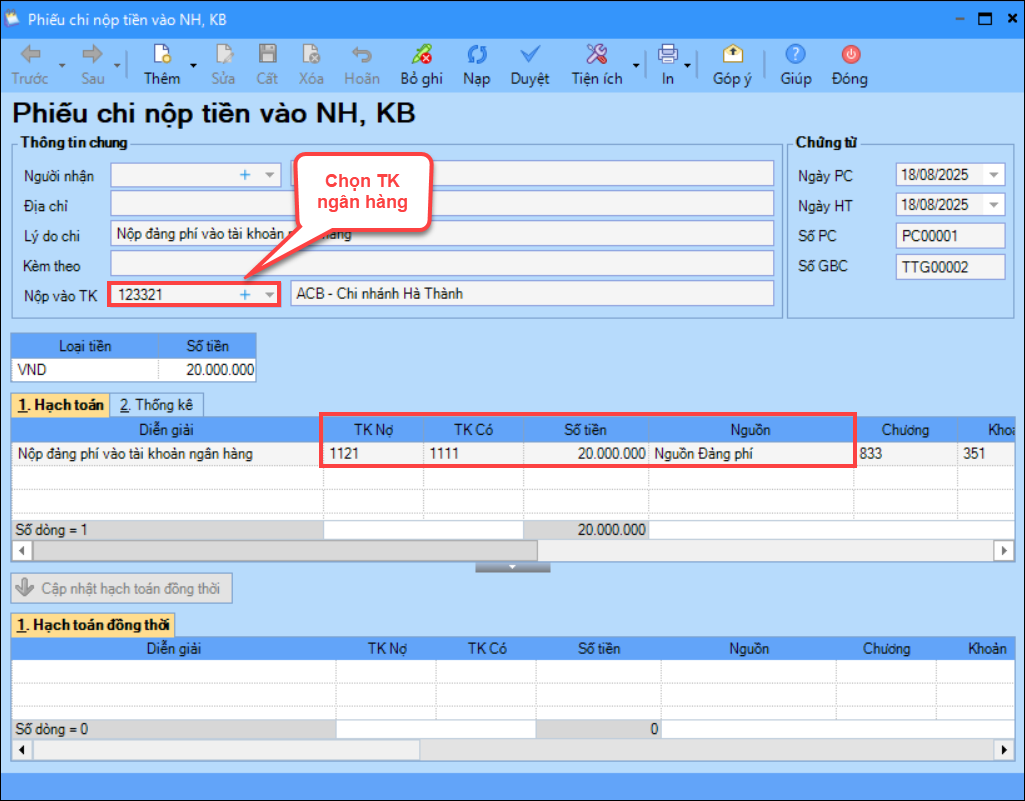The image size is (1025, 801).
Task: Switch to the 1. Hạch toán tab
Action: click(60, 405)
